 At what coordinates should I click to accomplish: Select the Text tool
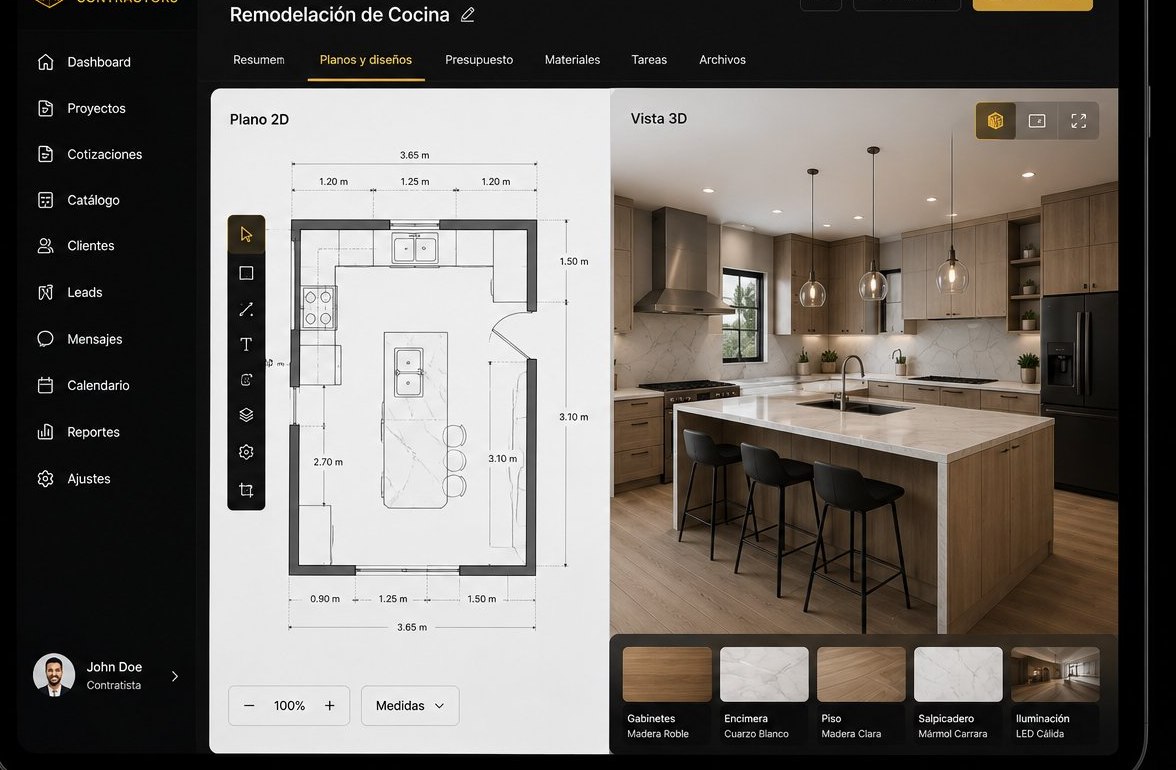coord(246,344)
